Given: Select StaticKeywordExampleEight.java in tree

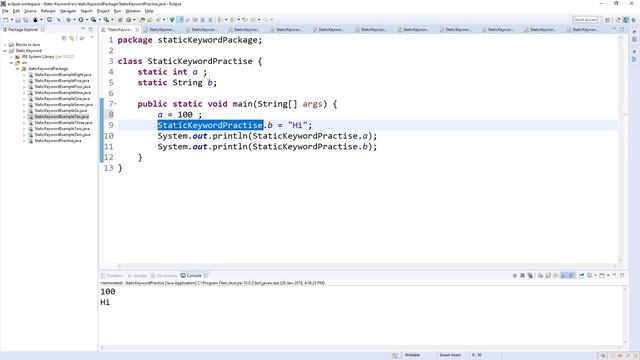Looking at the screenshot, I should (63, 75).
